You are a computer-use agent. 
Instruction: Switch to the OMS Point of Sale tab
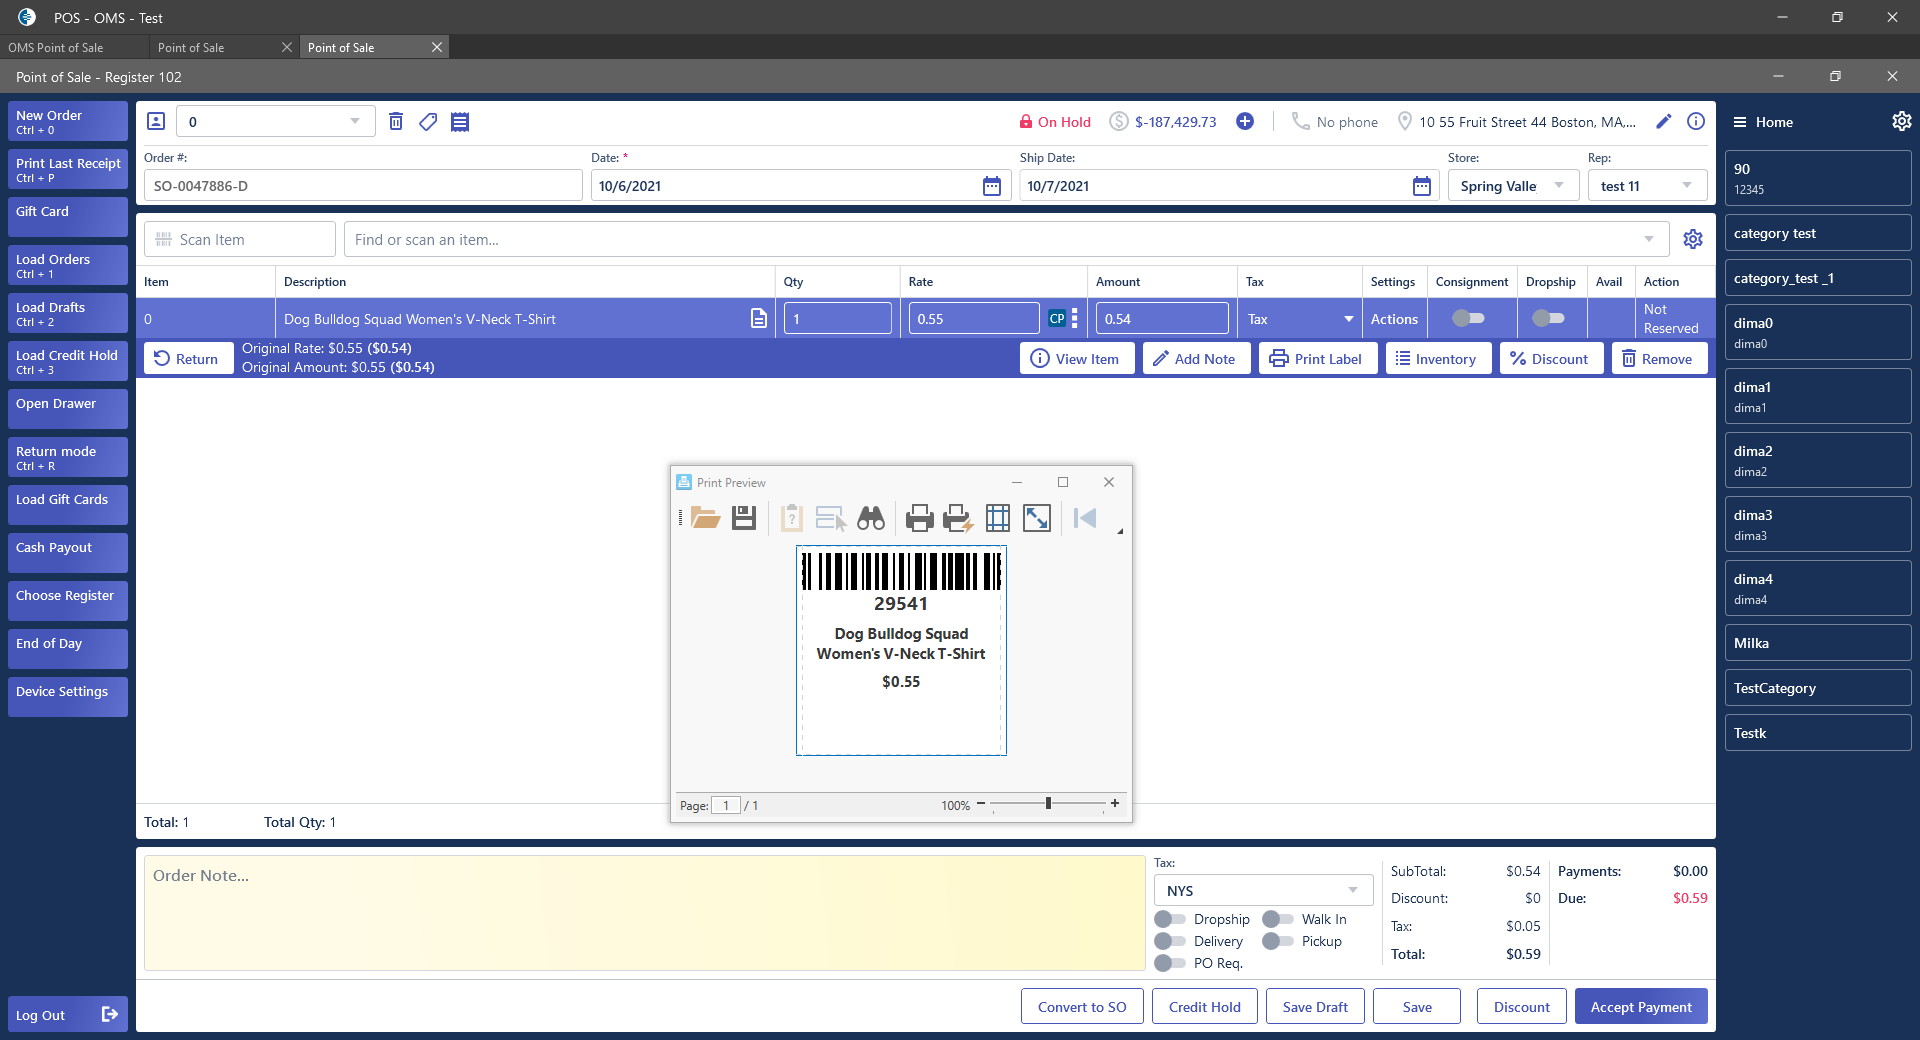point(56,47)
